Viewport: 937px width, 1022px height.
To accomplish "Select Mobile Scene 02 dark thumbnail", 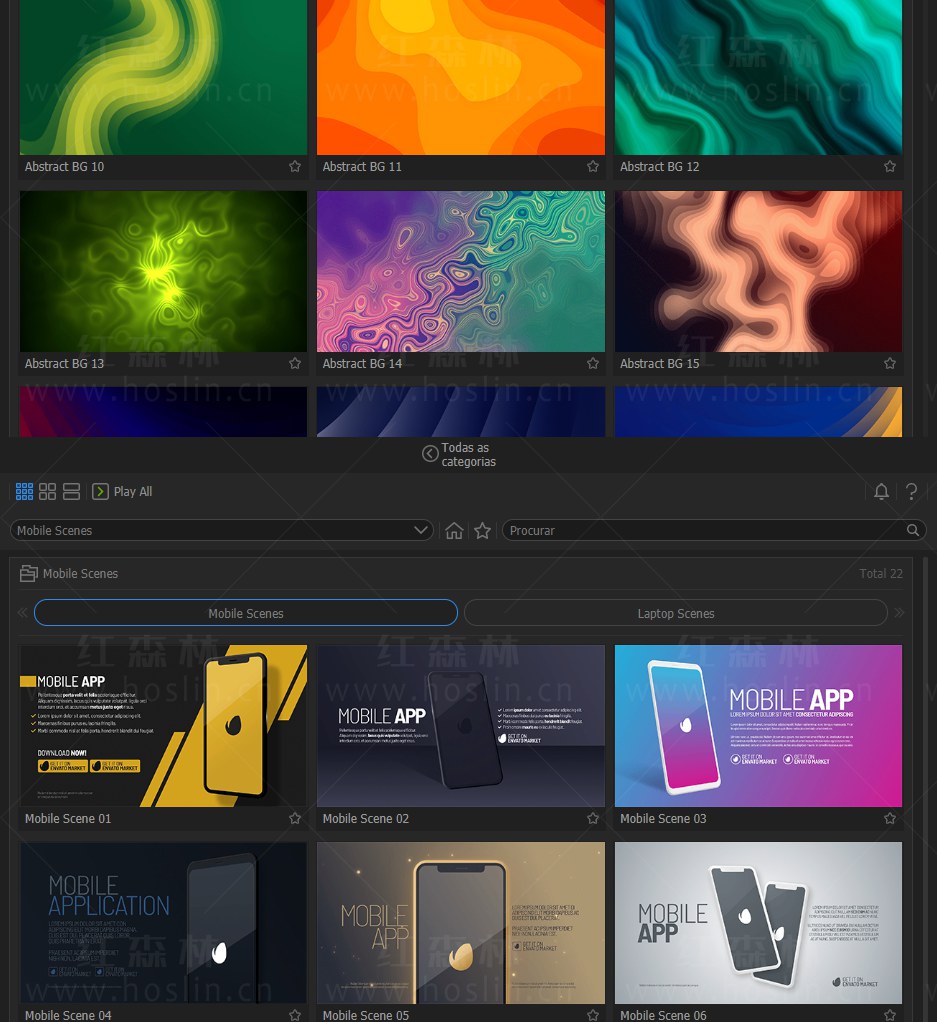I will (461, 726).
